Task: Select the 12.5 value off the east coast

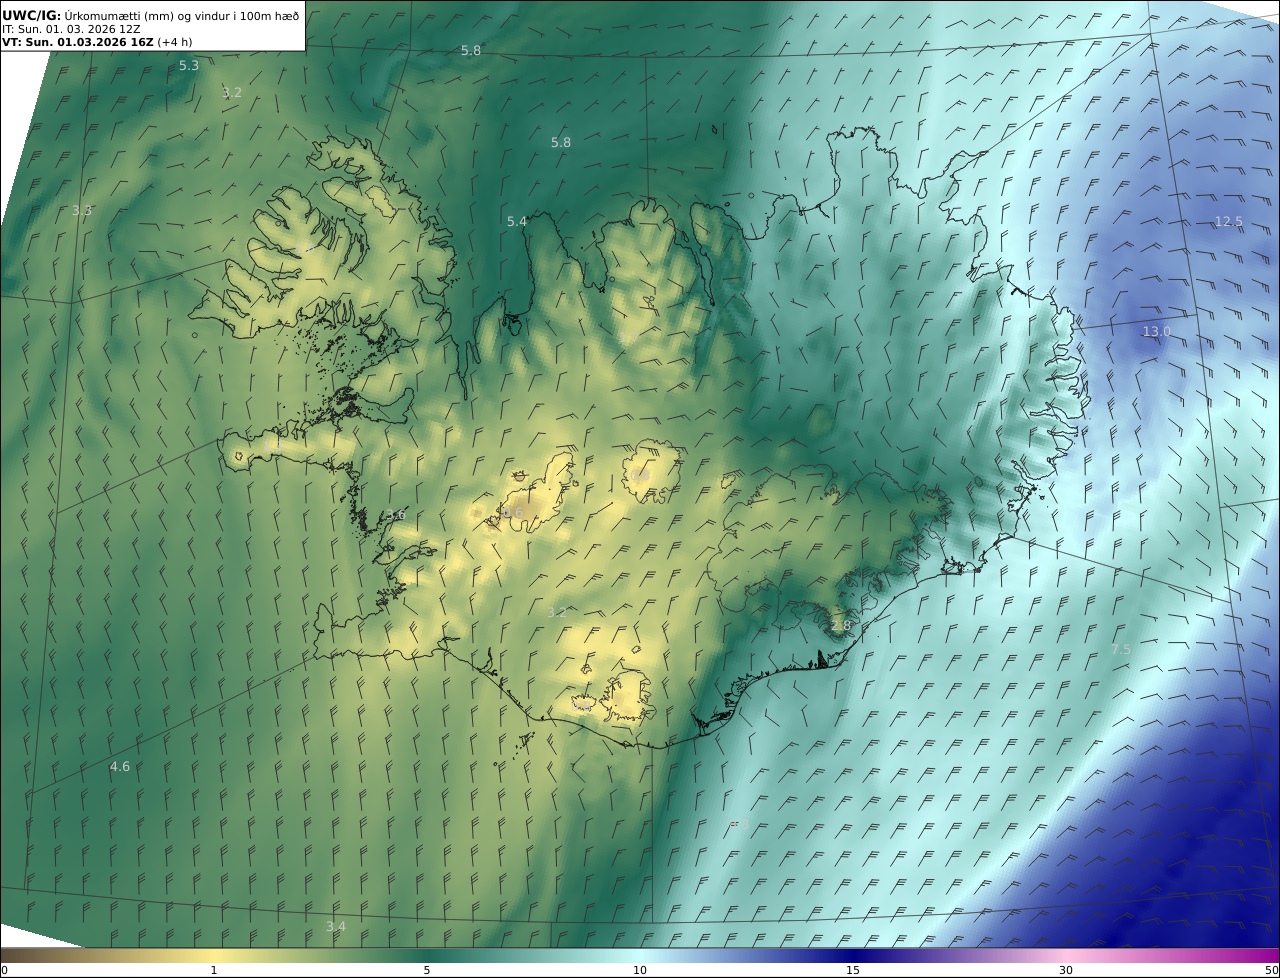Action: (1229, 221)
